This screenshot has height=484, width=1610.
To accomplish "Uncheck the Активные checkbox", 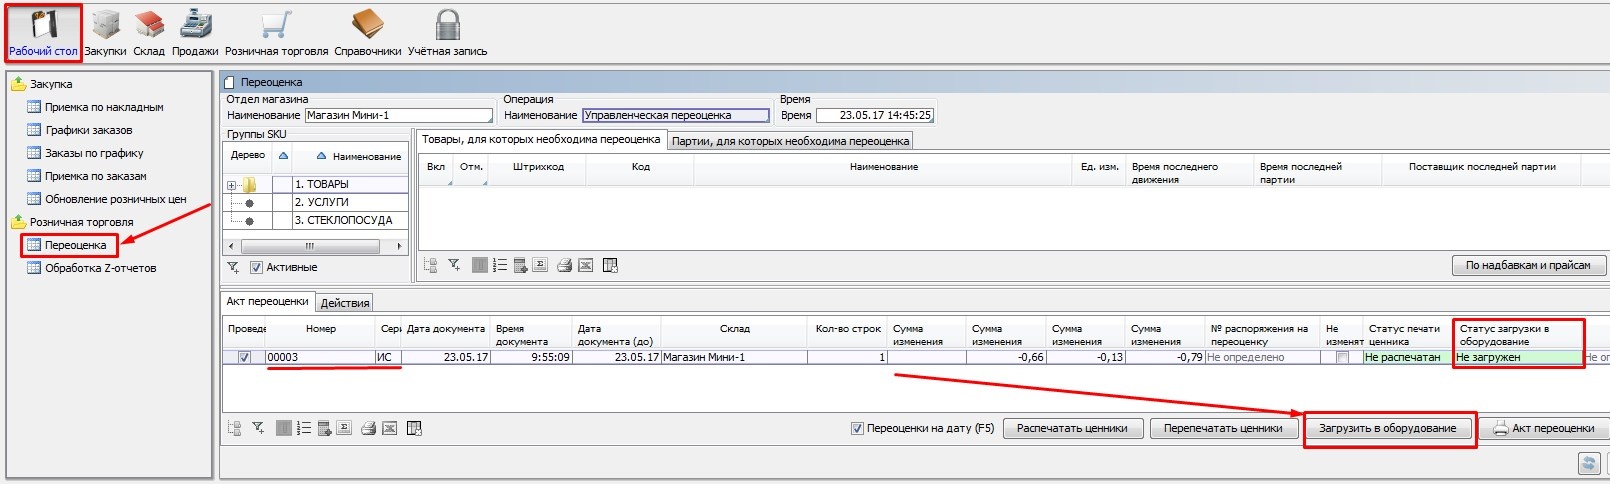I will (x=256, y=267).
